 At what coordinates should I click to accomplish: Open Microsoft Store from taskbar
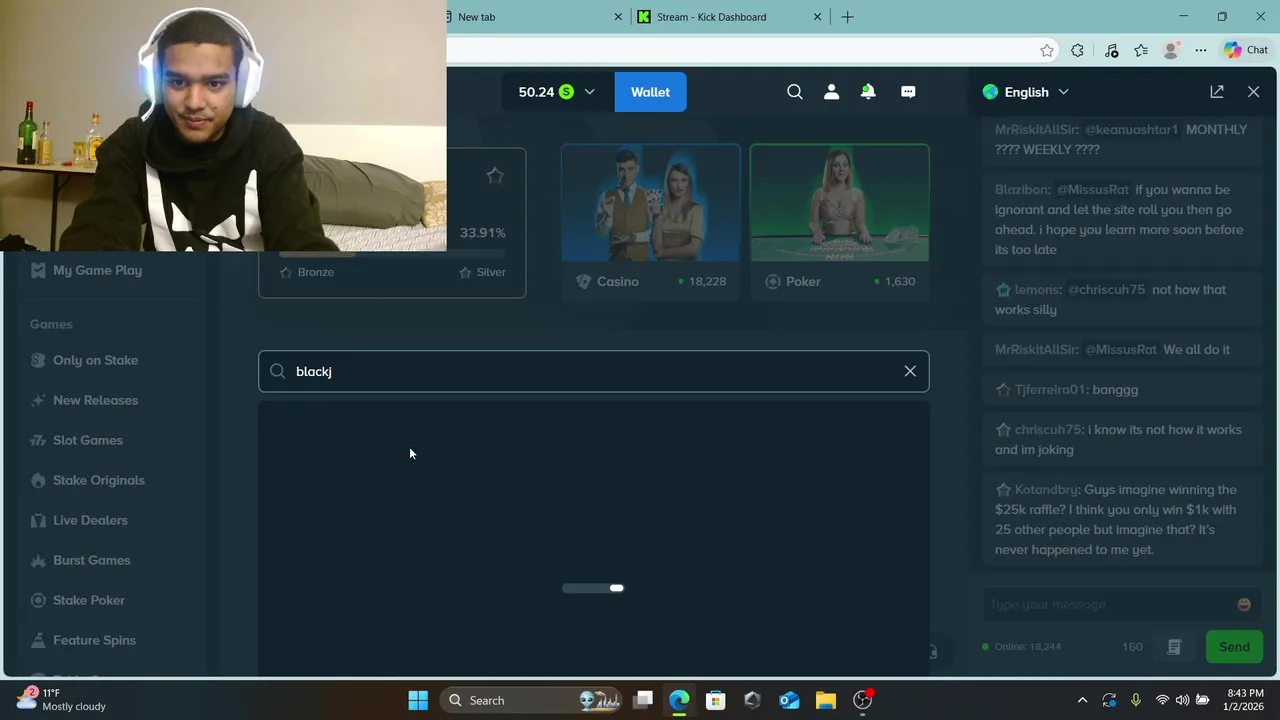pyautogui.click(x=716, y=700)
